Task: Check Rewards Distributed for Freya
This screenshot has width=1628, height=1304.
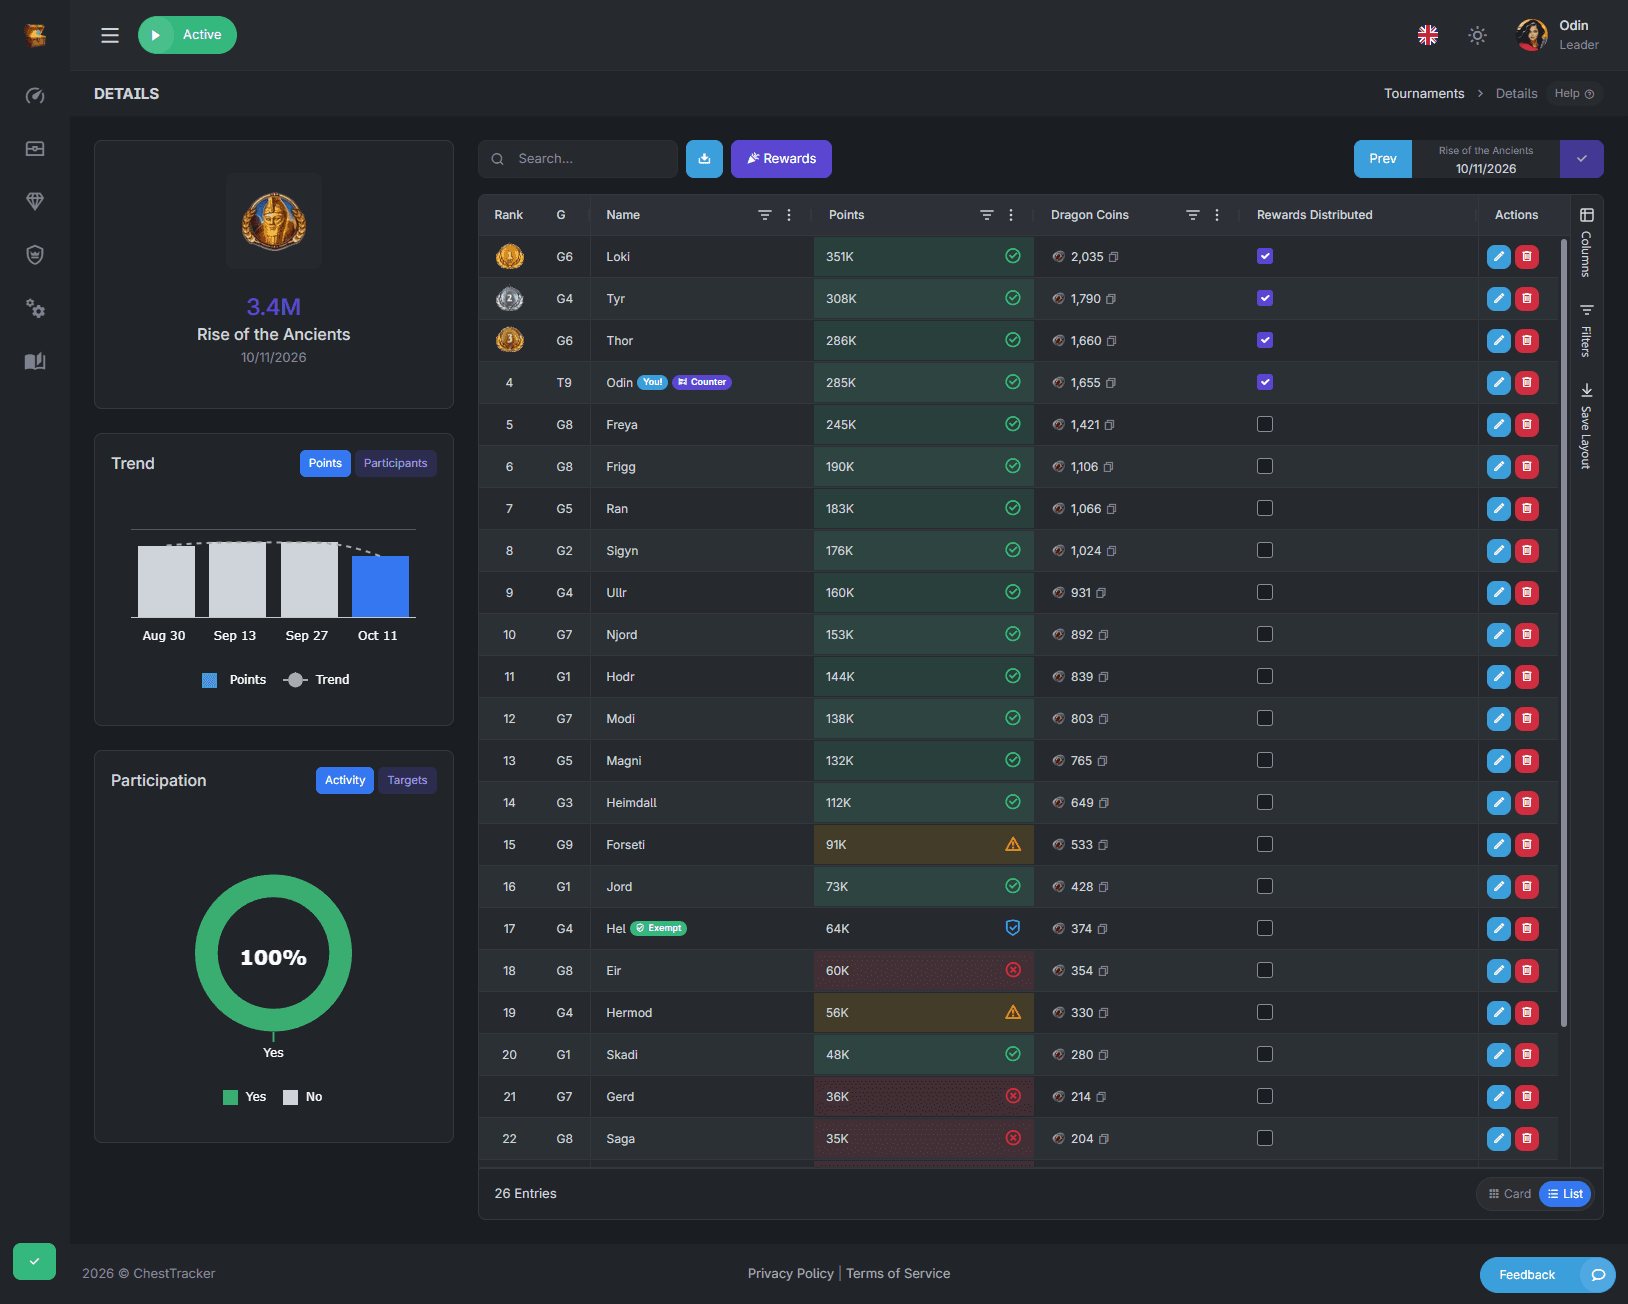Action: coord(1265,424)
